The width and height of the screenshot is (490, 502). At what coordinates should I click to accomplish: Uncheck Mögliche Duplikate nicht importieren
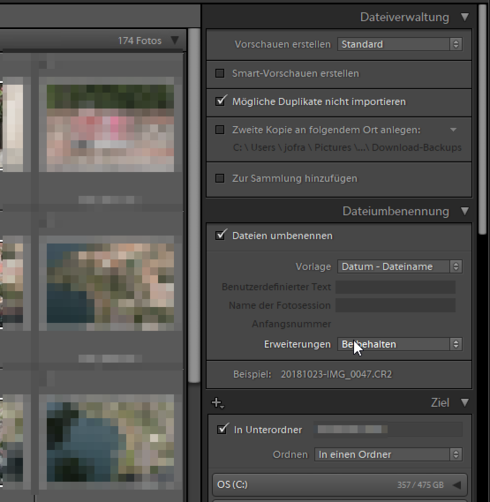coord(220,101)
